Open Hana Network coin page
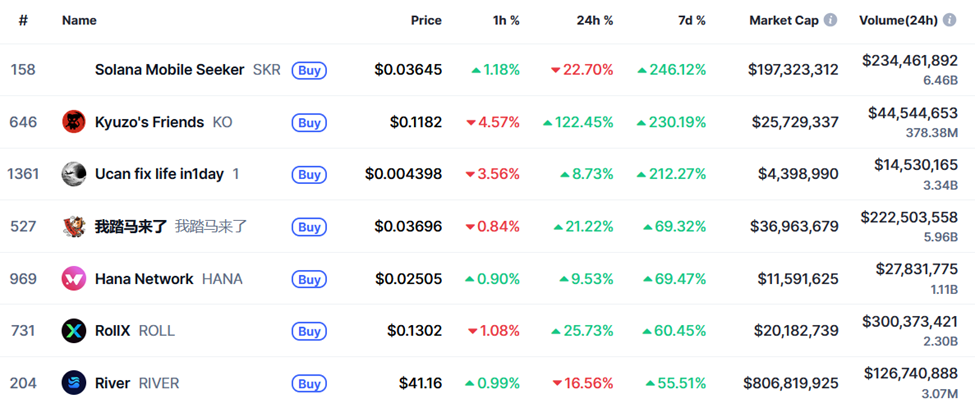This screenshot has height=408, width=975. [144, 278]
